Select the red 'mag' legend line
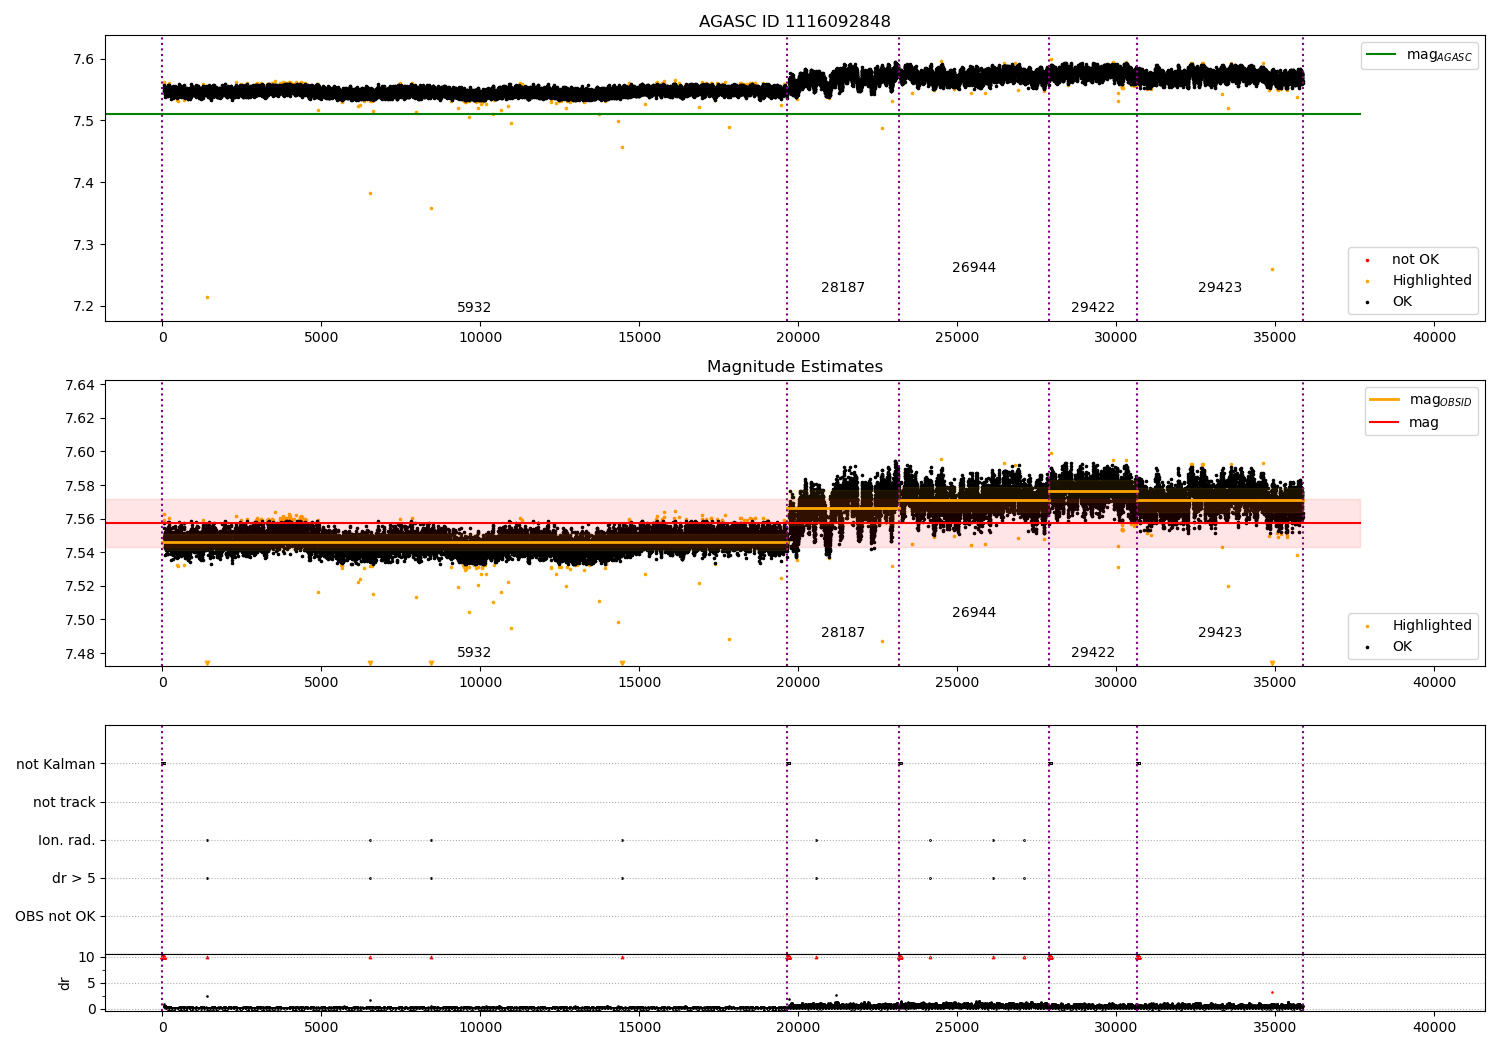This screenshot has height=1050, width=1500. click(1384, 423)
